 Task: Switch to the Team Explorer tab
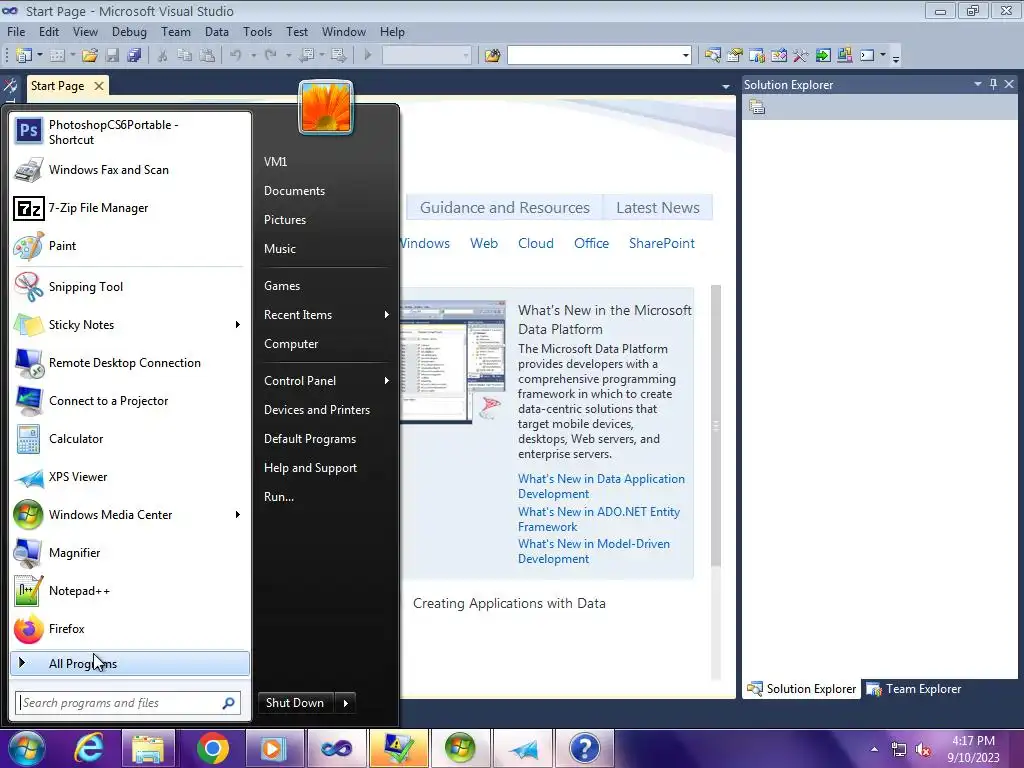(x=914, y=689)
